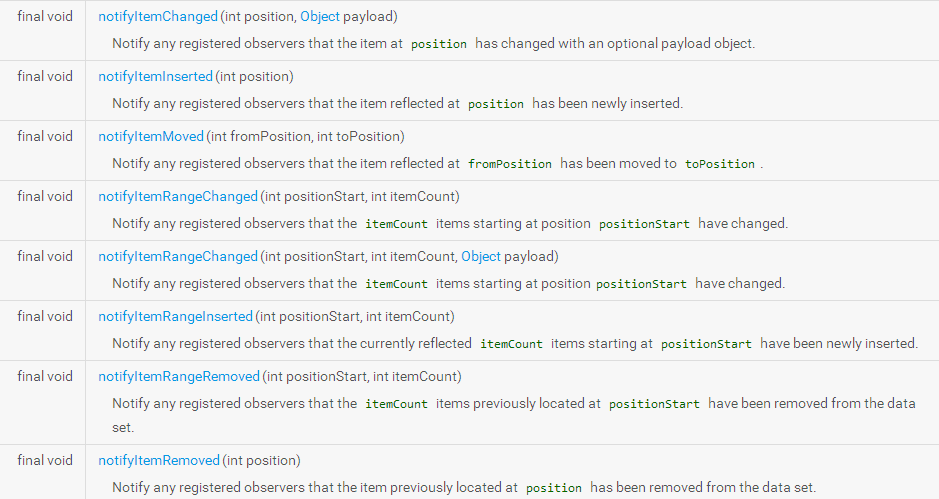Screen dimensions: 939x499
Task: Open notifyItemRangeChanged link with Object payload
Action: (x=178, y=257)
